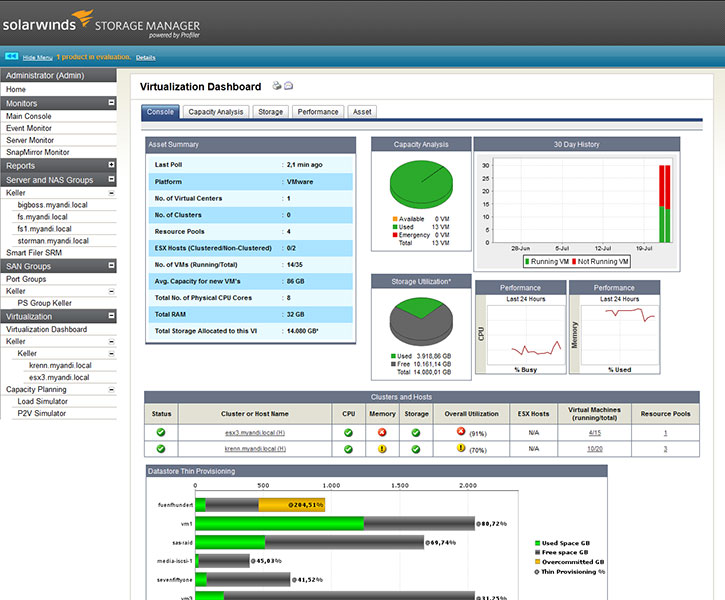This screenshot has width=725, height=600.
Task: Select fs1.myandi.local server
Action: pos(44,229)
